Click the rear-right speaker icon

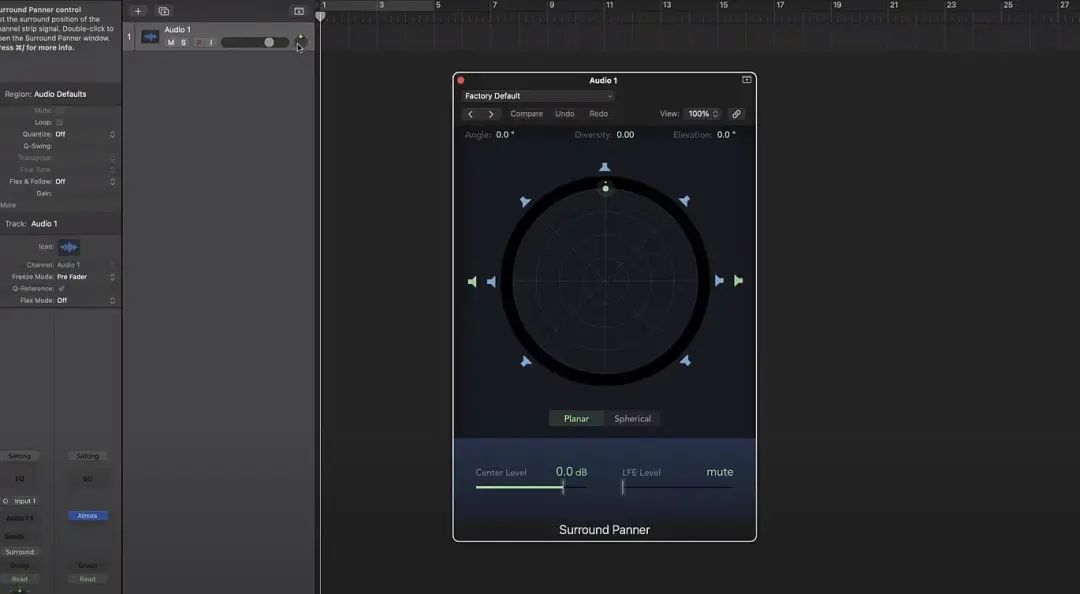685,360
